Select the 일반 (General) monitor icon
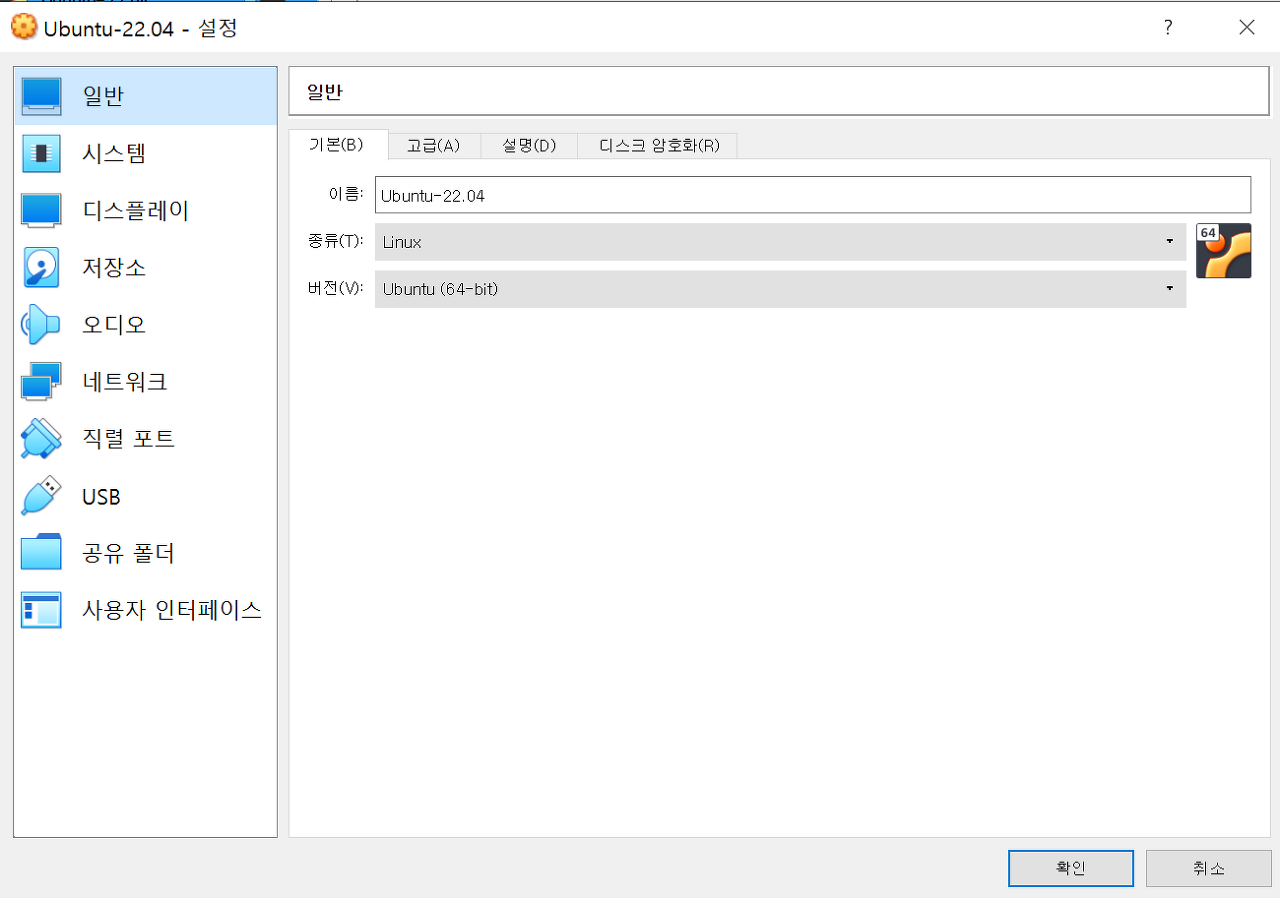 coord(41,96)
